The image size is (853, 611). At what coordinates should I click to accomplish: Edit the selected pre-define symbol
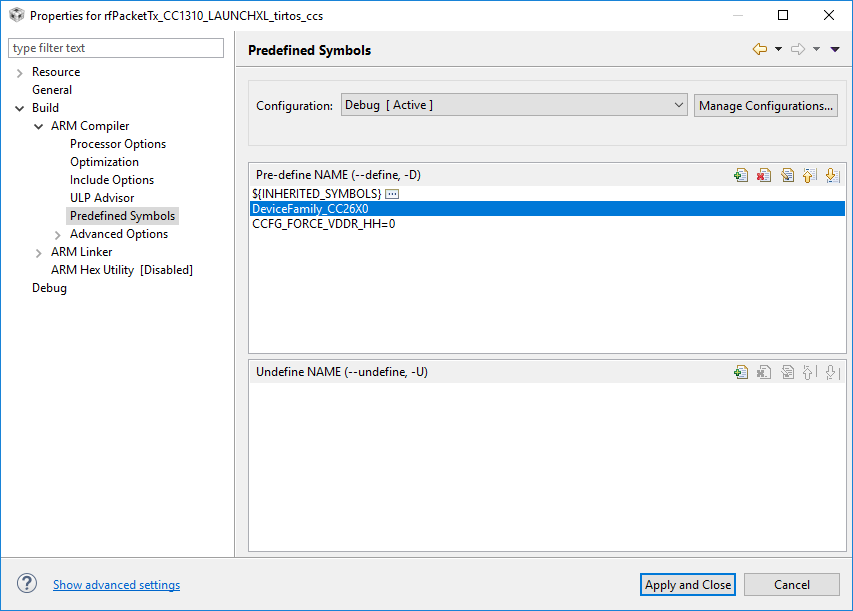787,175
